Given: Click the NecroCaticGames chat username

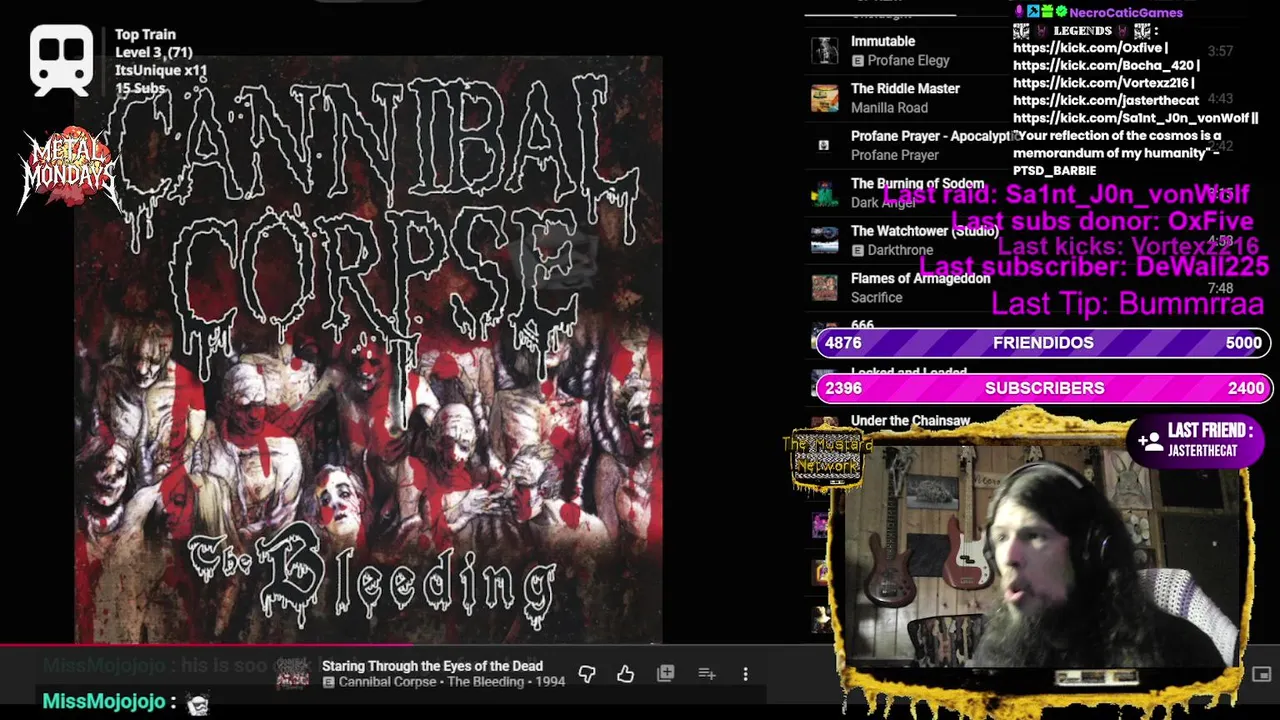Looking at the screenshot, I should point(1126,12).
